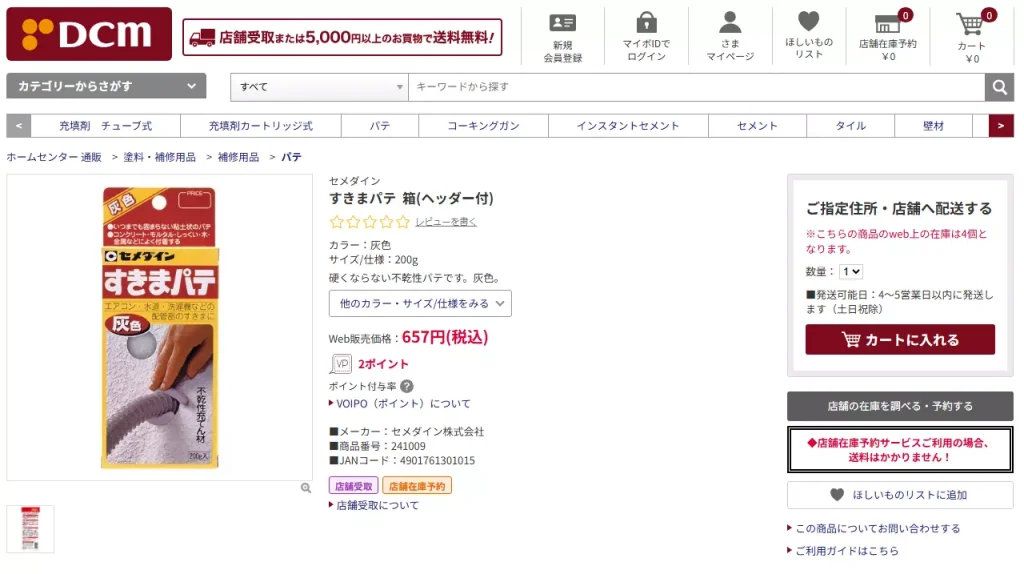
Task: Go to 補修用品 breadcrumb
Action: click(238, 157)
